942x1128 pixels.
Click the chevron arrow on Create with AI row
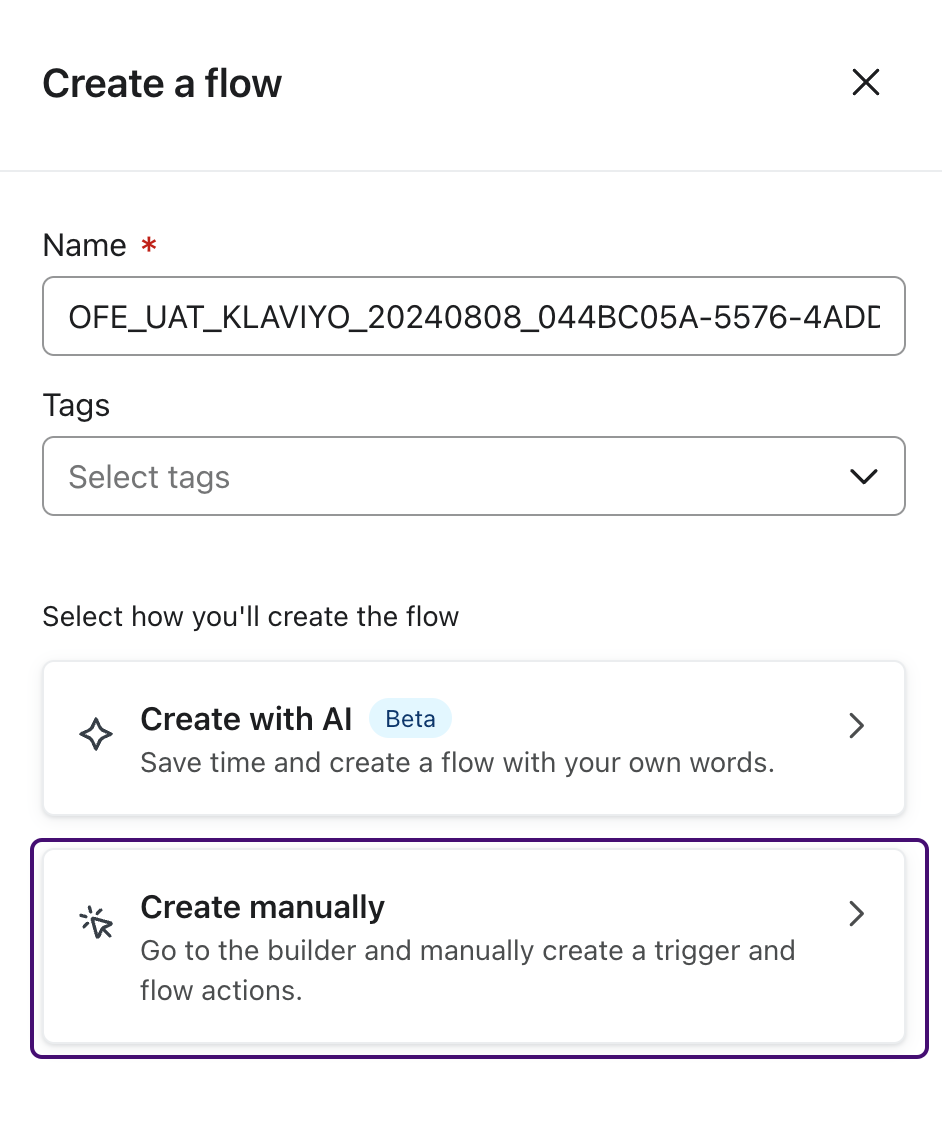[x=856, y=726]
